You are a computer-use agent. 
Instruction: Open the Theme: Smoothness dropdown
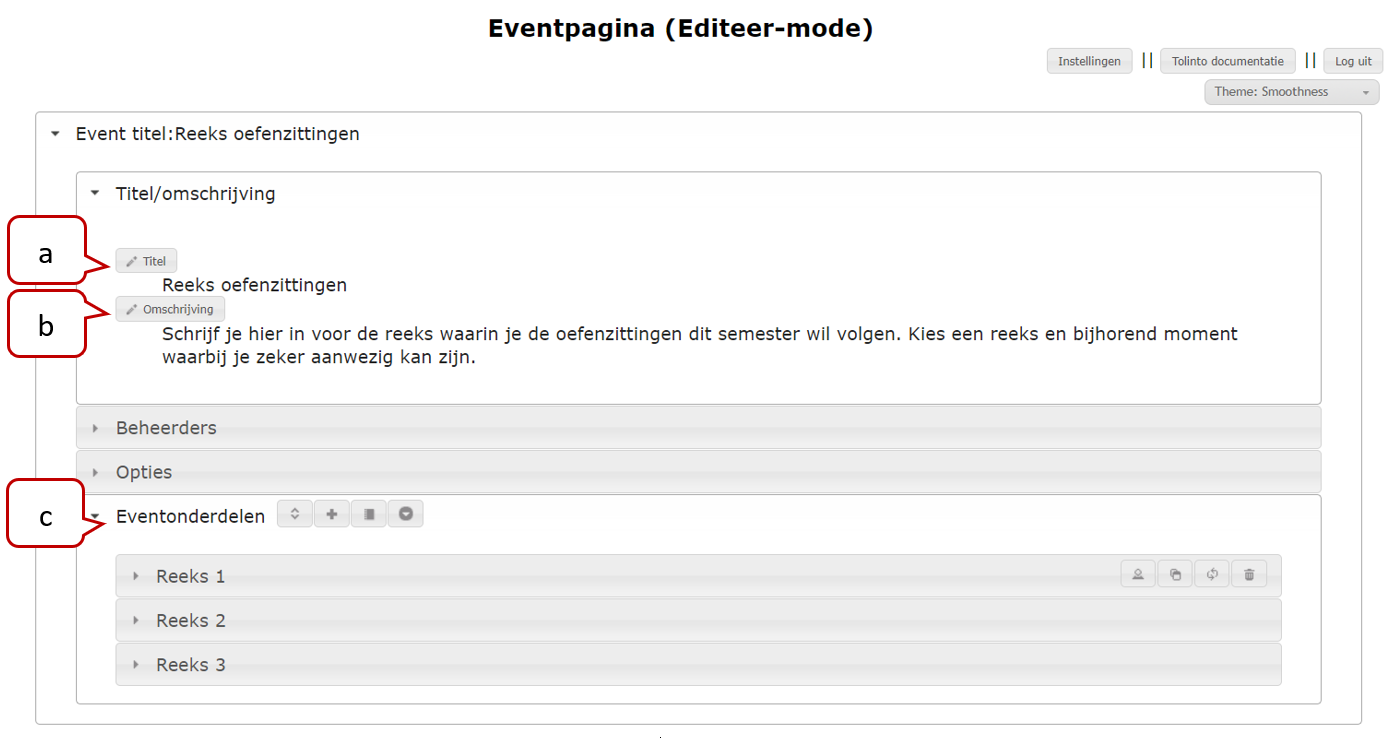pyautogui.click(x=1292, y=92)
